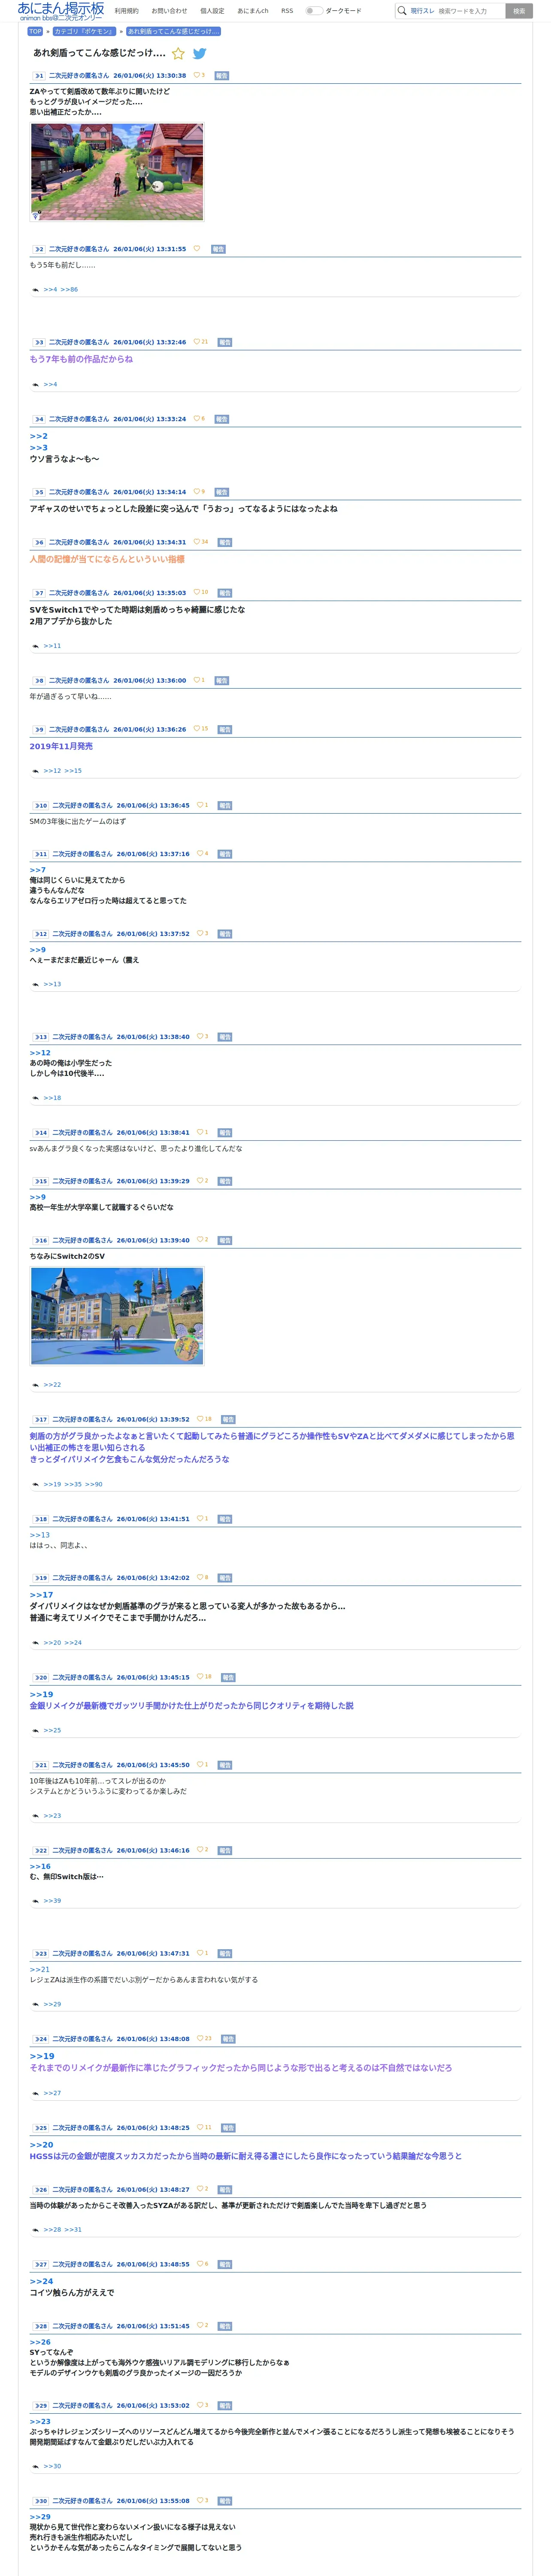Go to 個人設定
The width and height of the screenshot is (551, 2576).
[212, 11]
